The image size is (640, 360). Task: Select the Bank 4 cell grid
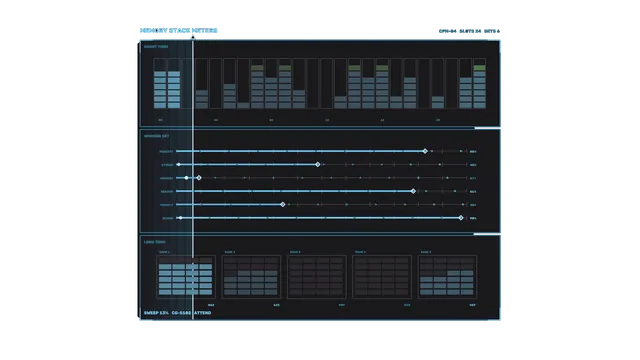[x=382, y=277]
